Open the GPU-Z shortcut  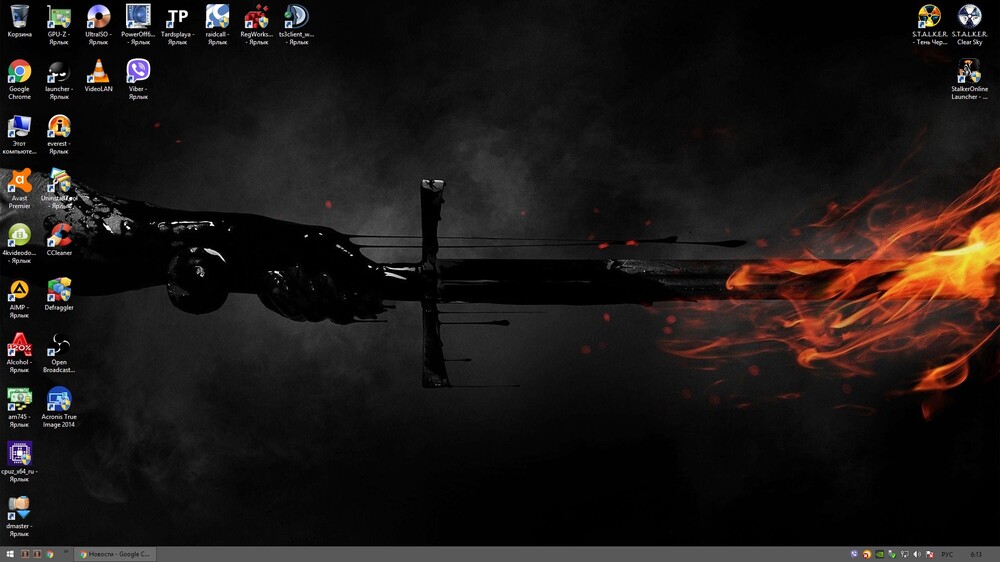[x=59, y=17]
